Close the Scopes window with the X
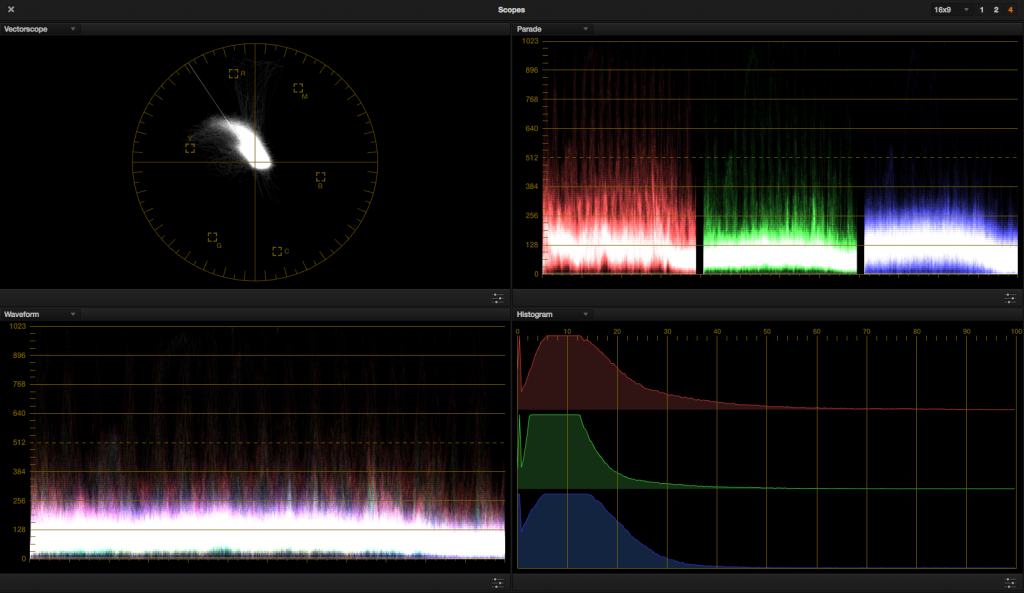 (x=12, y=9)
